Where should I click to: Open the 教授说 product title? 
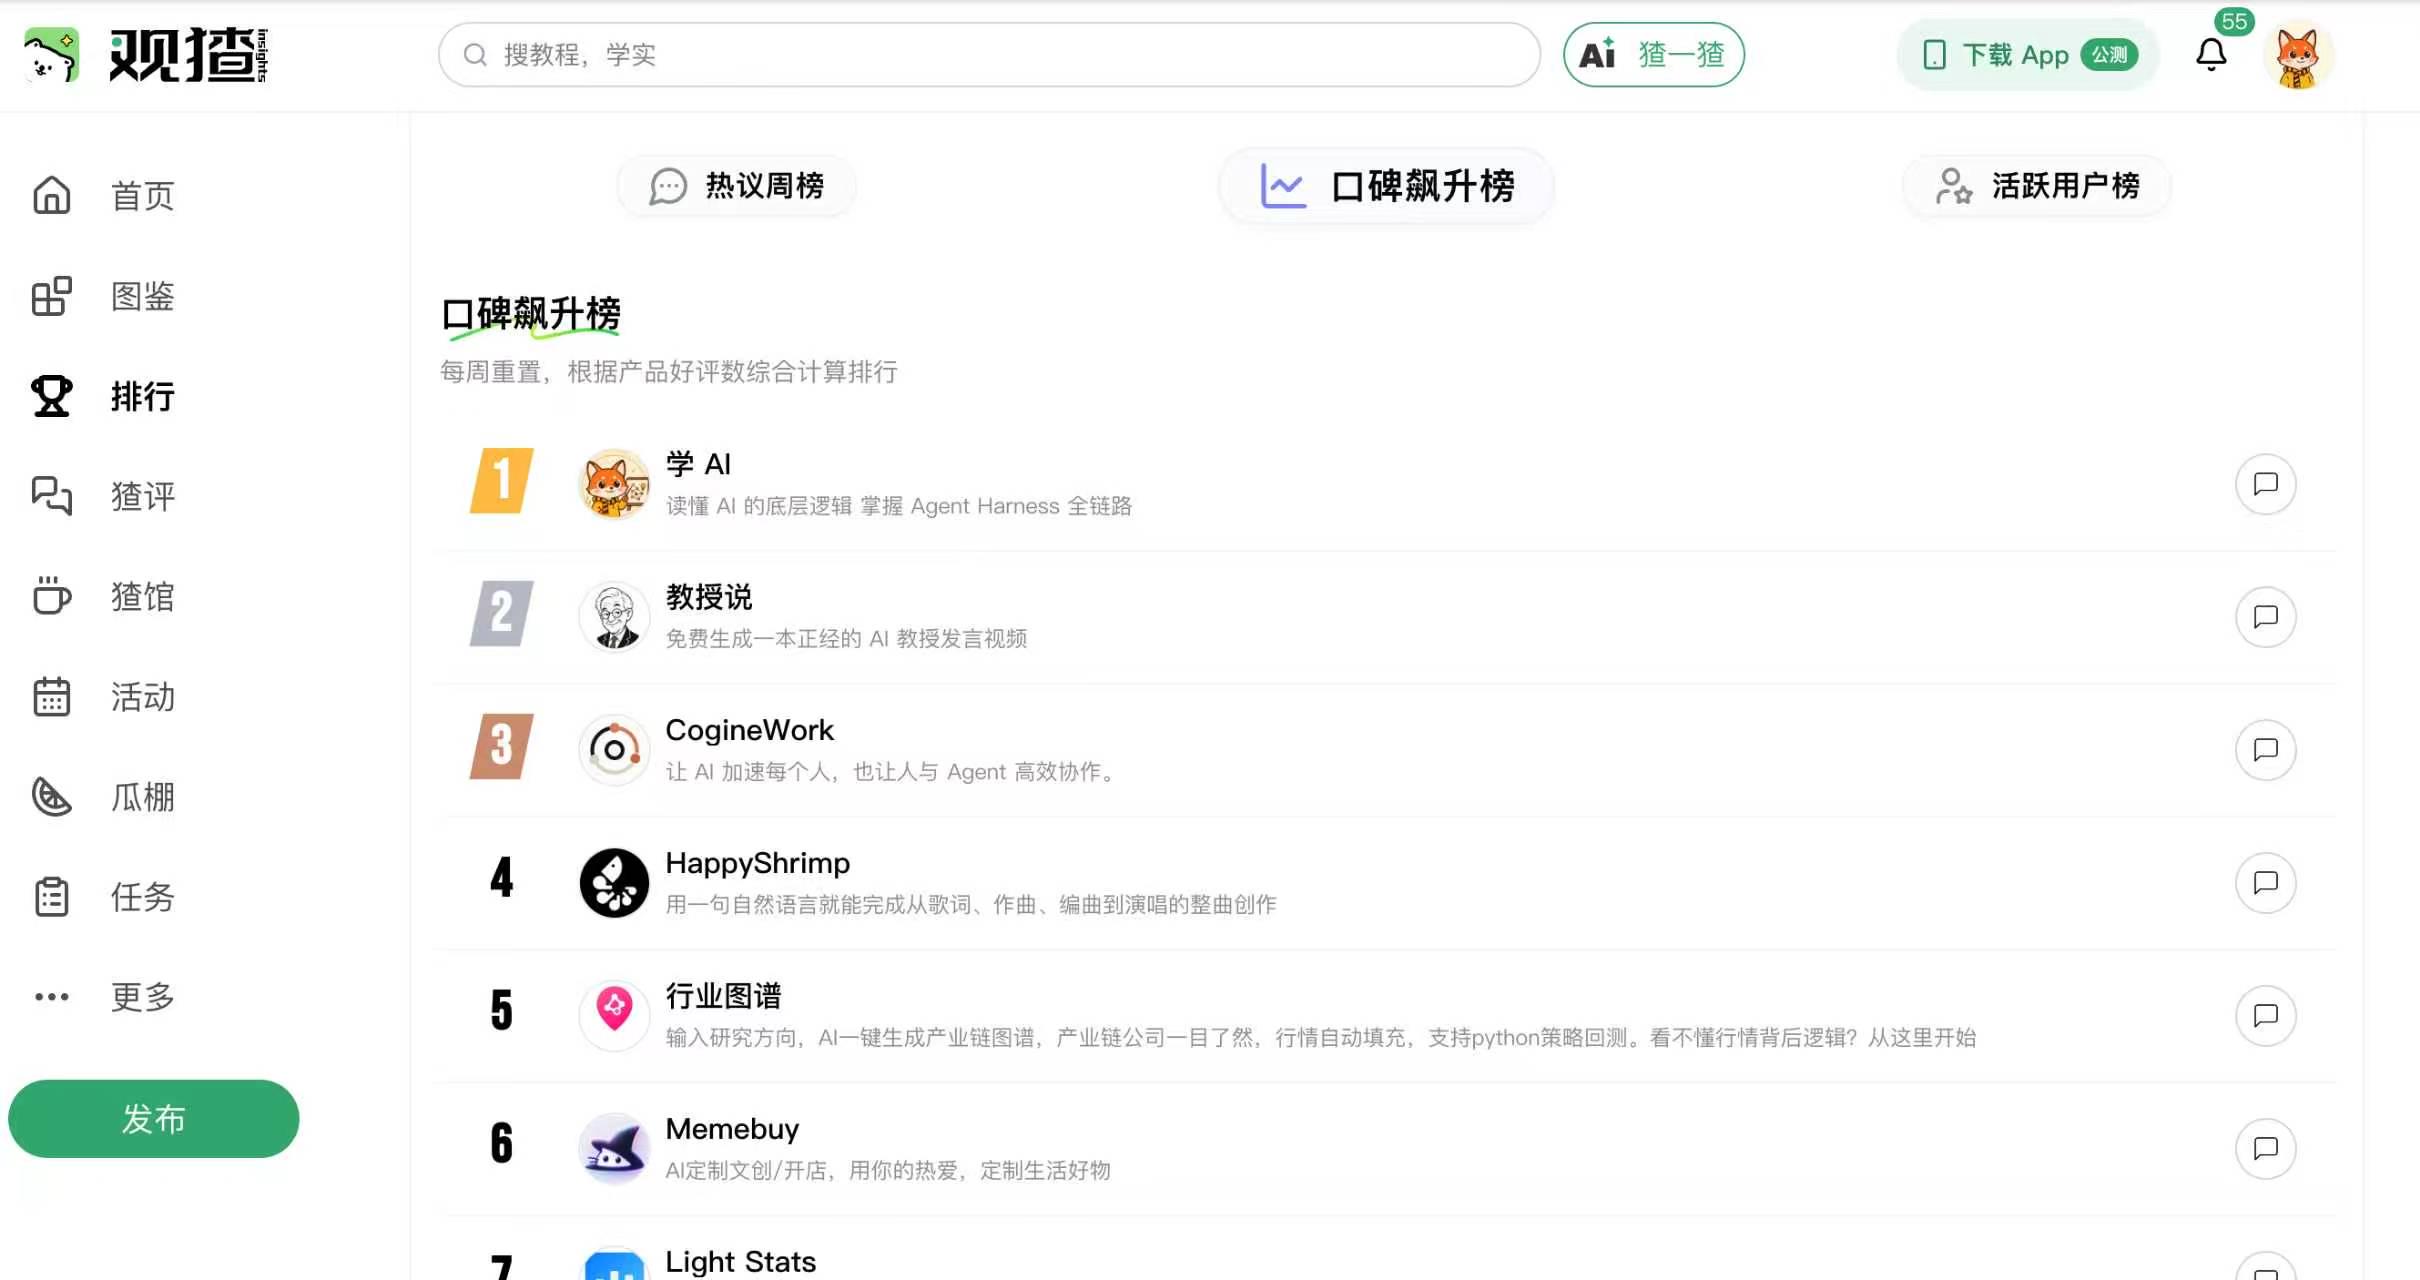tap(709, 597)
